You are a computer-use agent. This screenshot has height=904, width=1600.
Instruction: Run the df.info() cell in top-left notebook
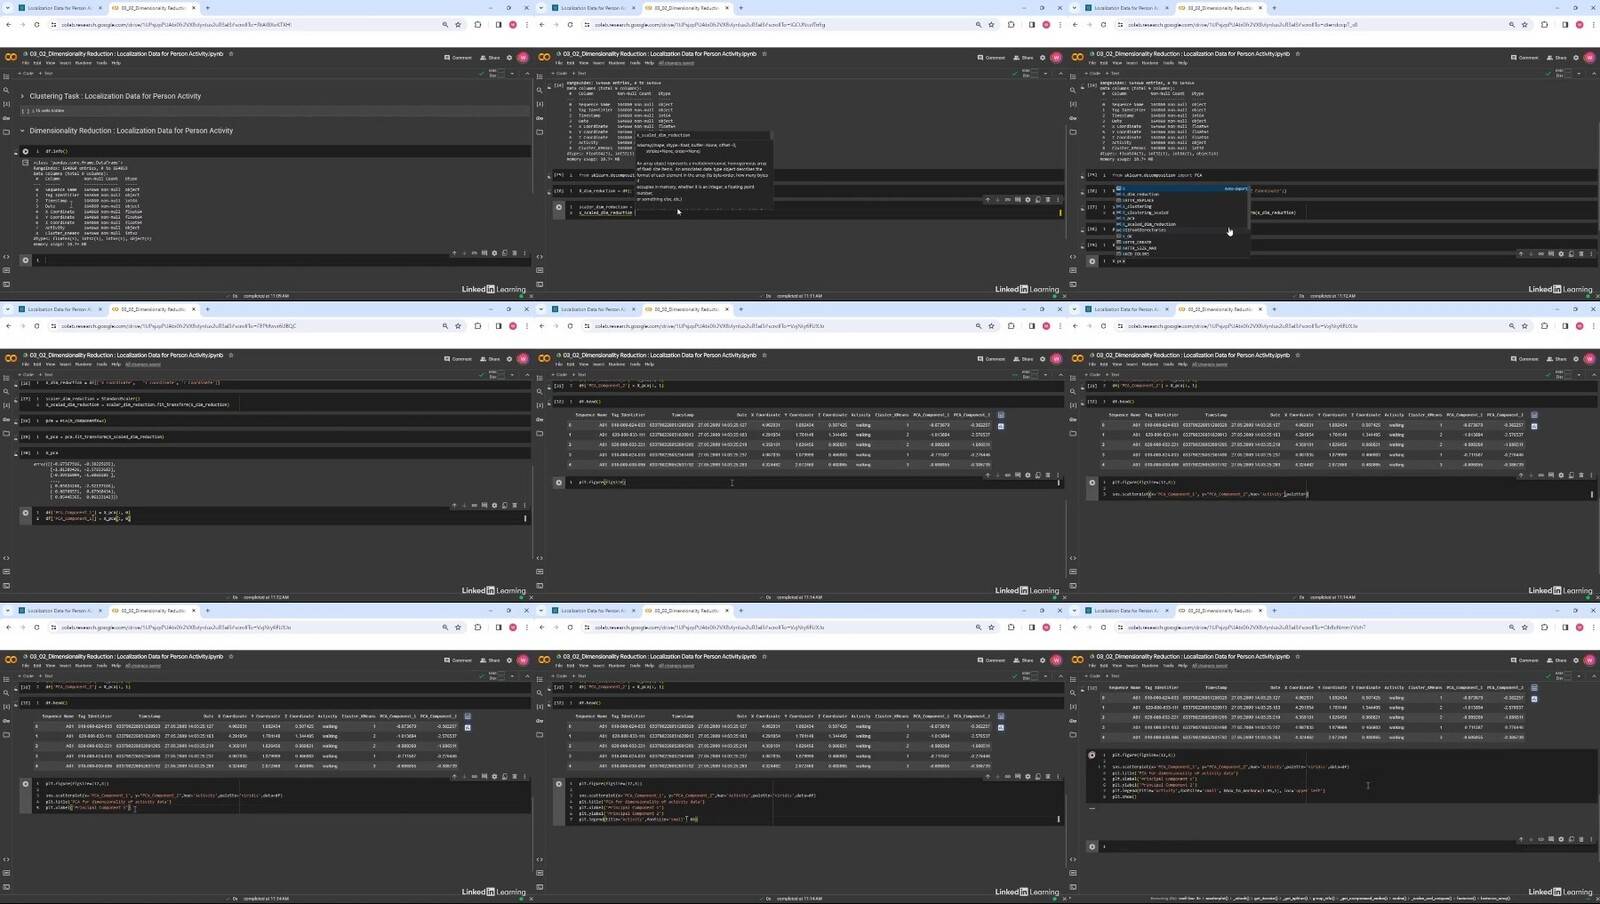(x=26, y=152)
